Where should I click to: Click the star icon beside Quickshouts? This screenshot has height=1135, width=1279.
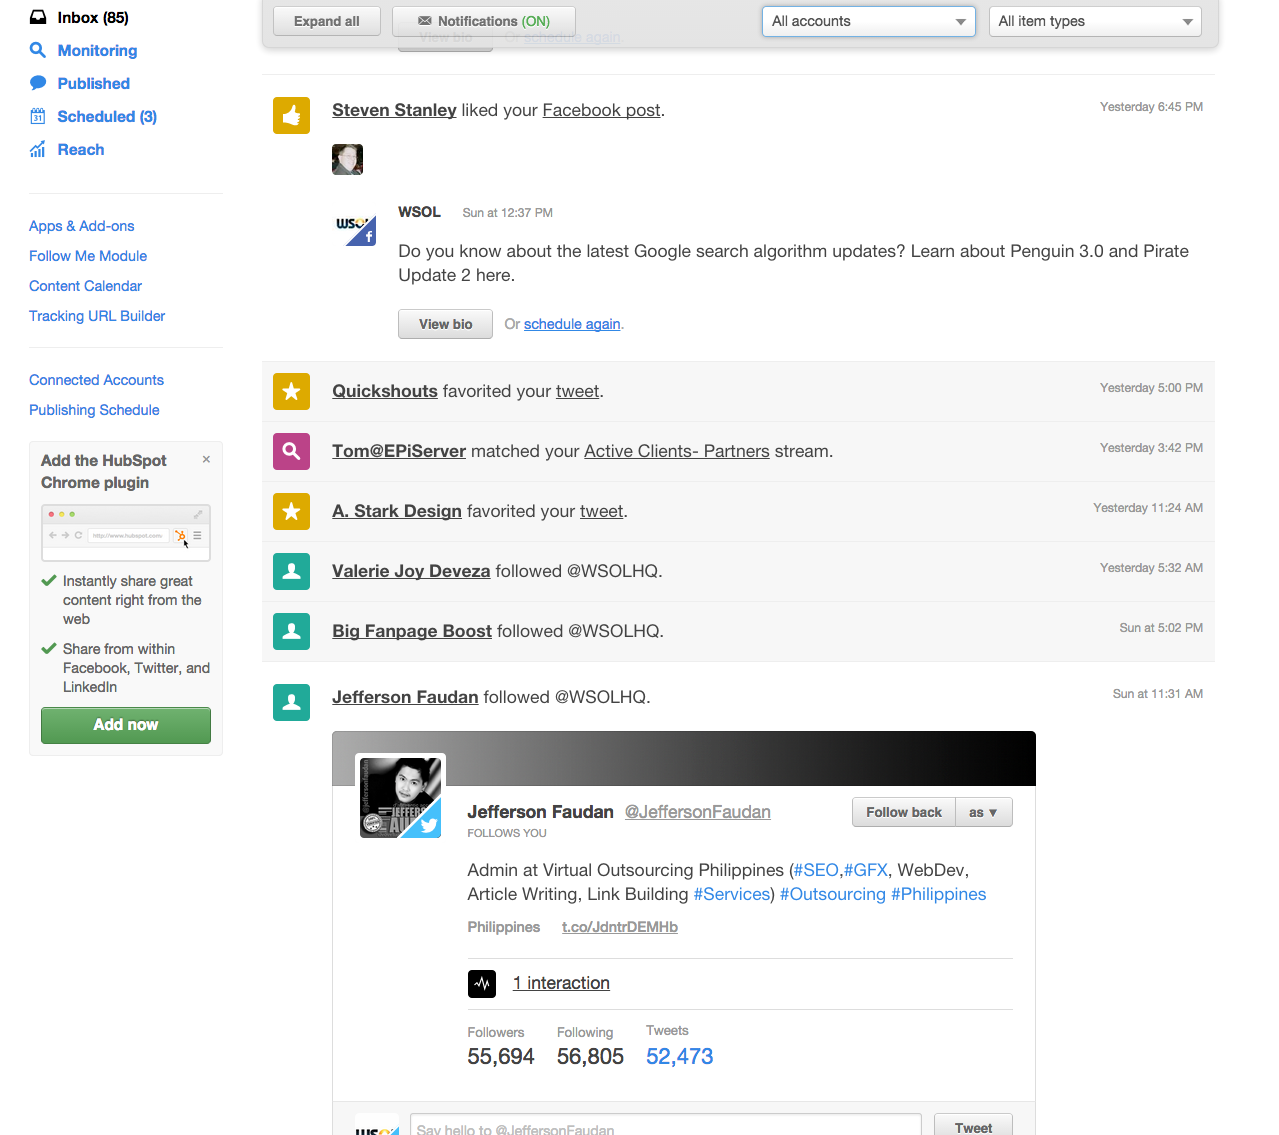pos(291,391)
